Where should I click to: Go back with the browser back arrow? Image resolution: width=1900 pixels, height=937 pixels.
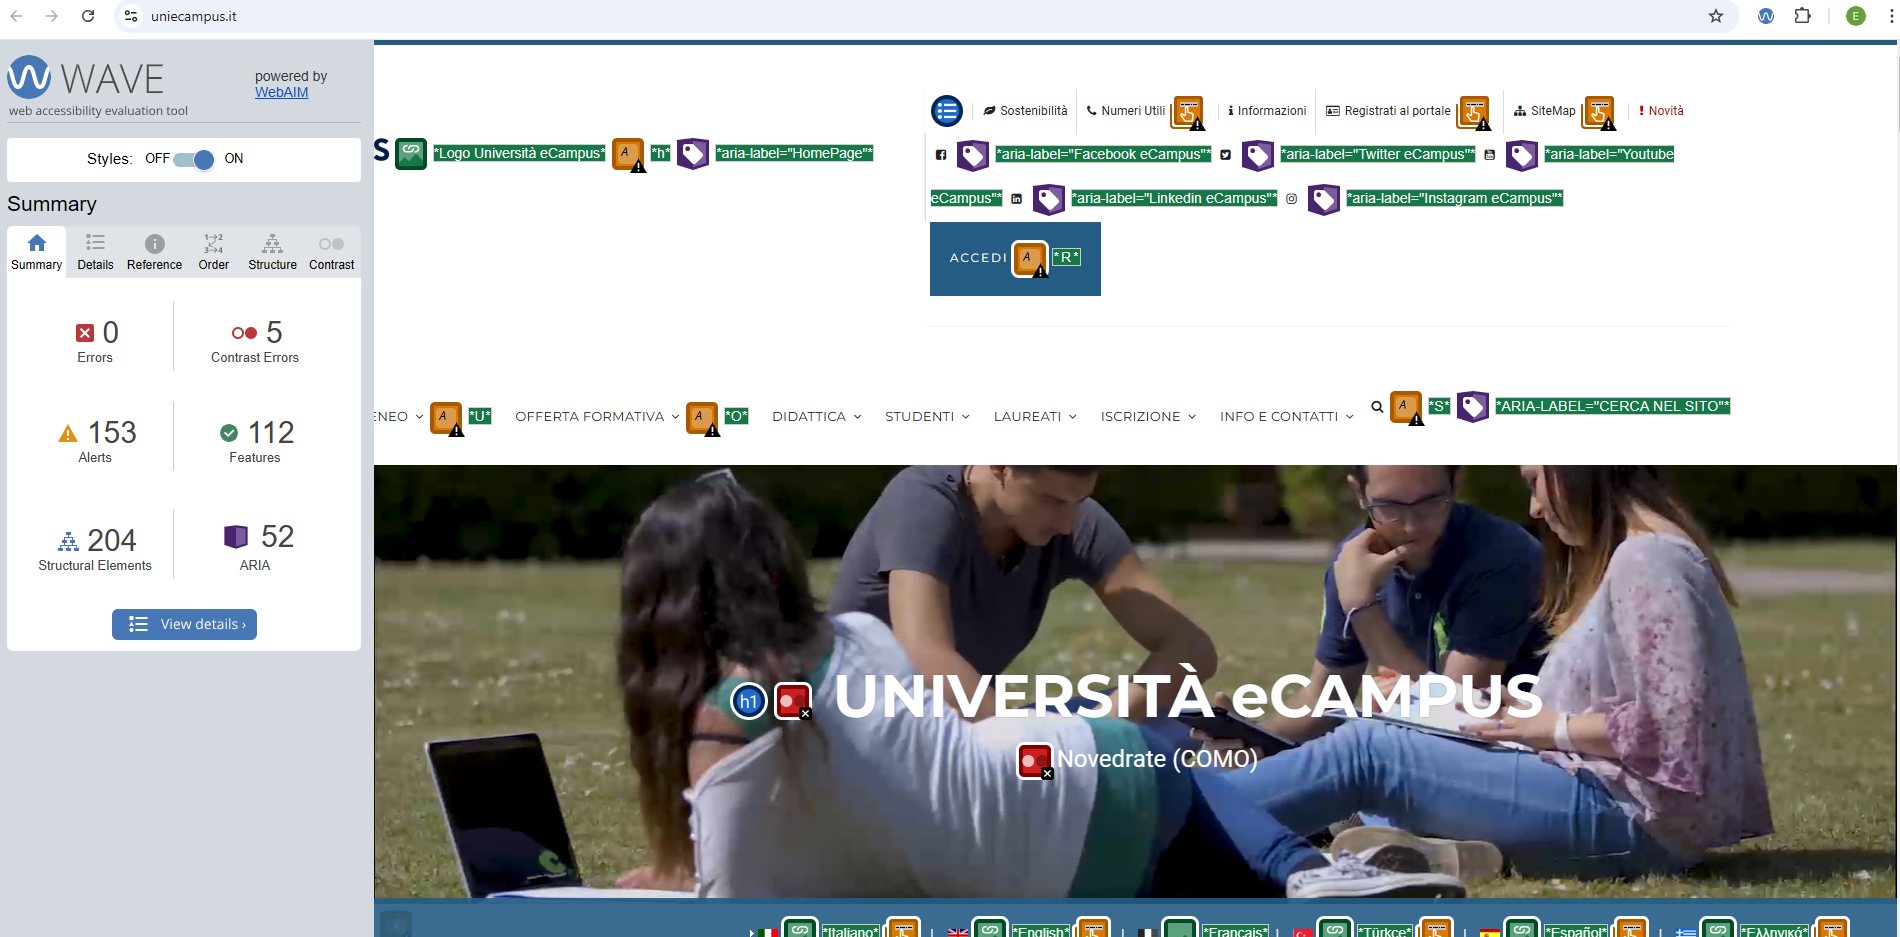point(16,16)
